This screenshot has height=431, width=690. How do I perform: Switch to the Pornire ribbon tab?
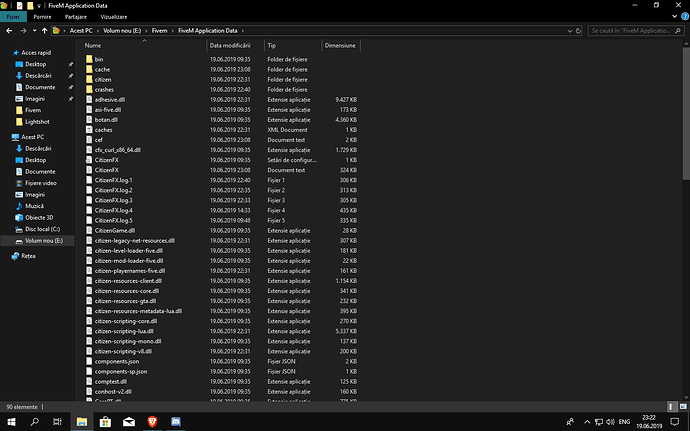click(42, 17)
